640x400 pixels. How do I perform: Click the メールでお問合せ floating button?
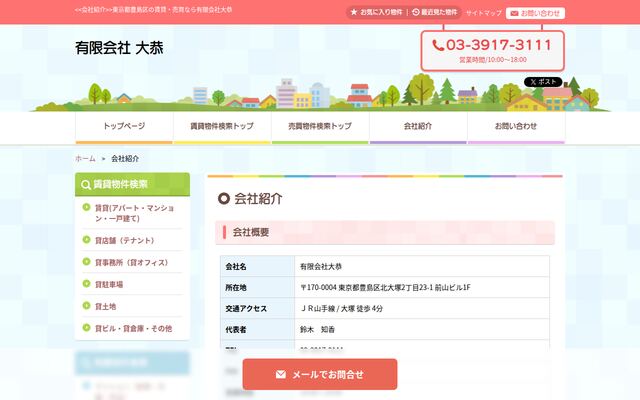[320, 374]
